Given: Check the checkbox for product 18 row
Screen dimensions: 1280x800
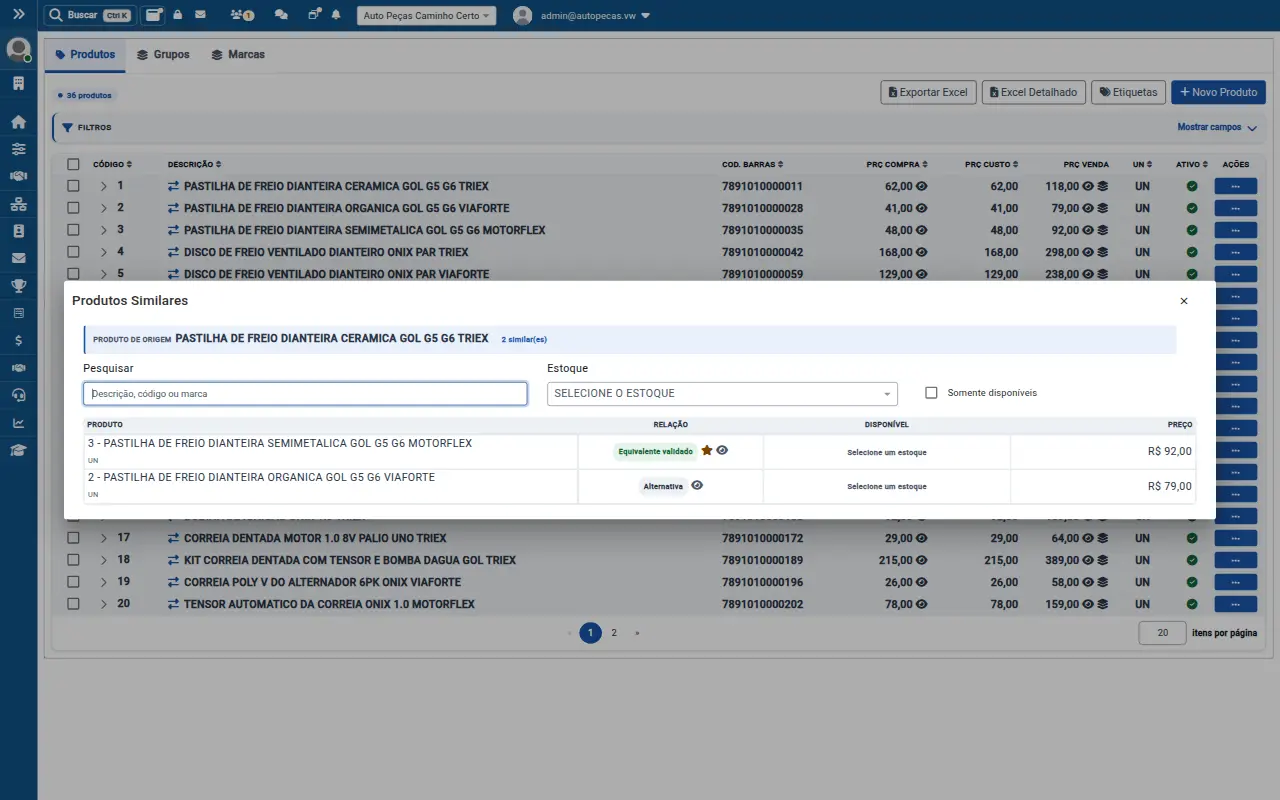Looking at the screenshot, I should [73, 560].
